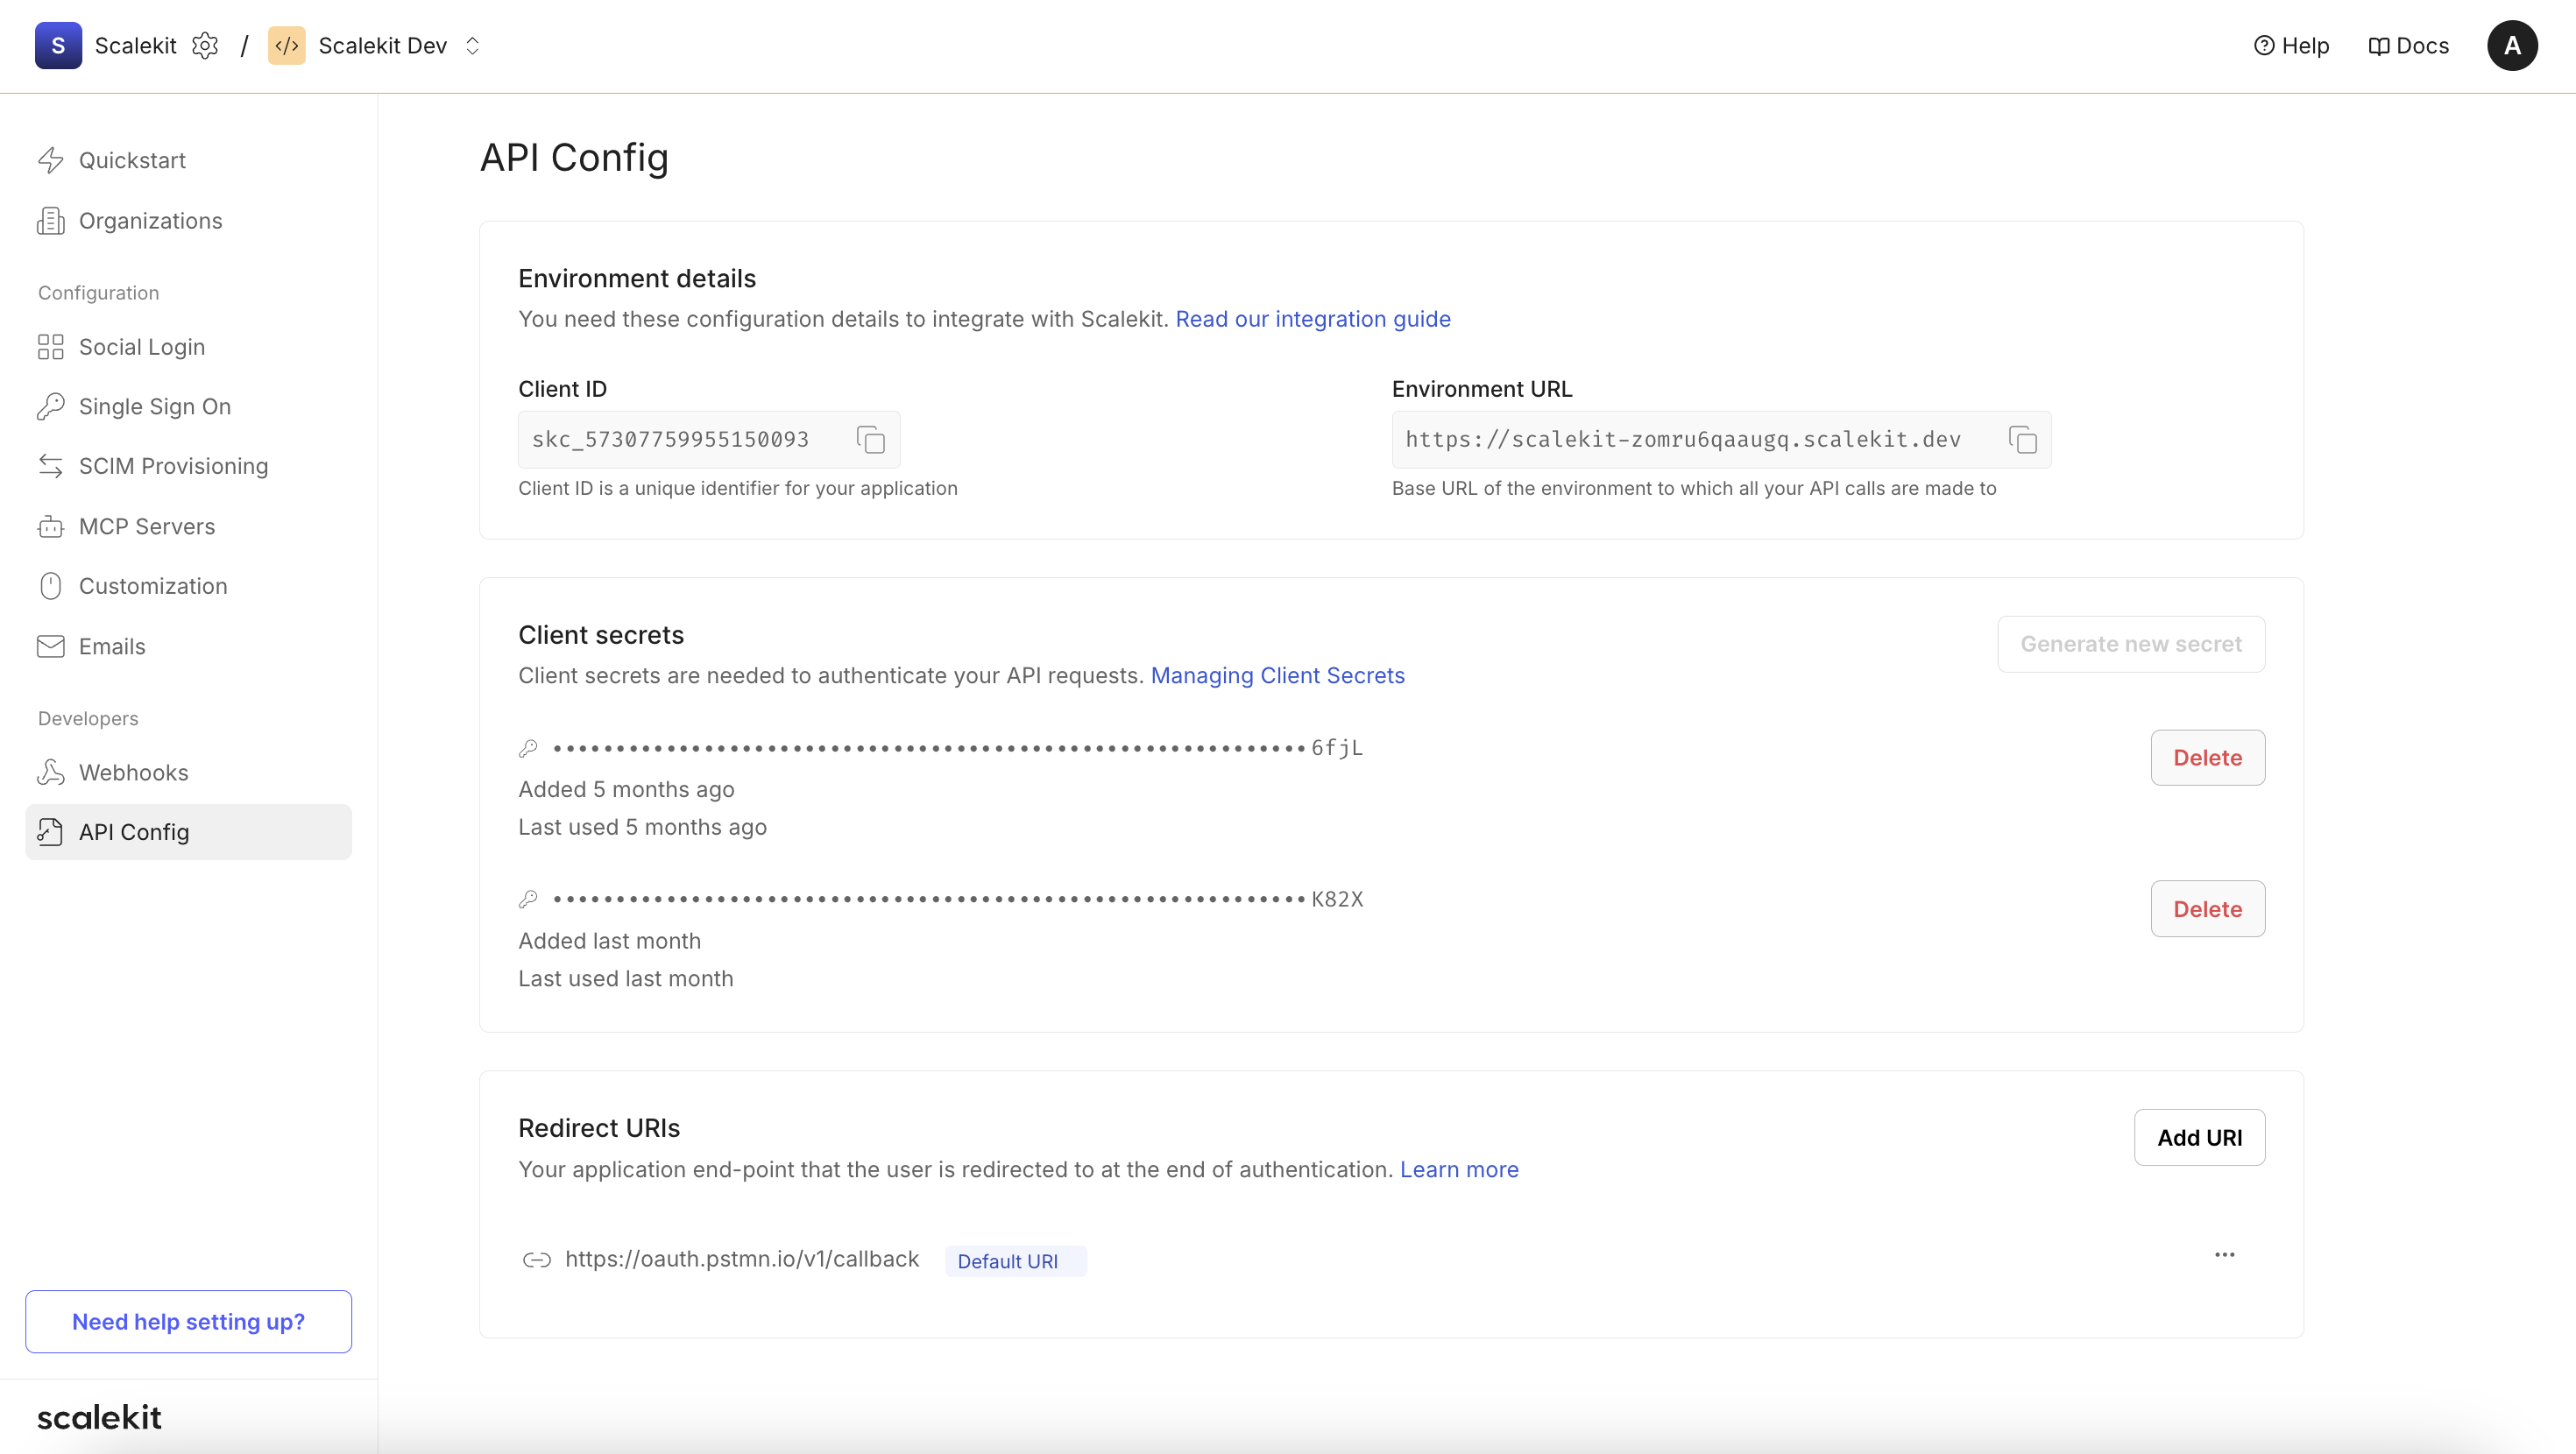This screenshot has width=2576, height=1454.
Task: Click the Social Login grid icon
Action: tap(51, 347)
